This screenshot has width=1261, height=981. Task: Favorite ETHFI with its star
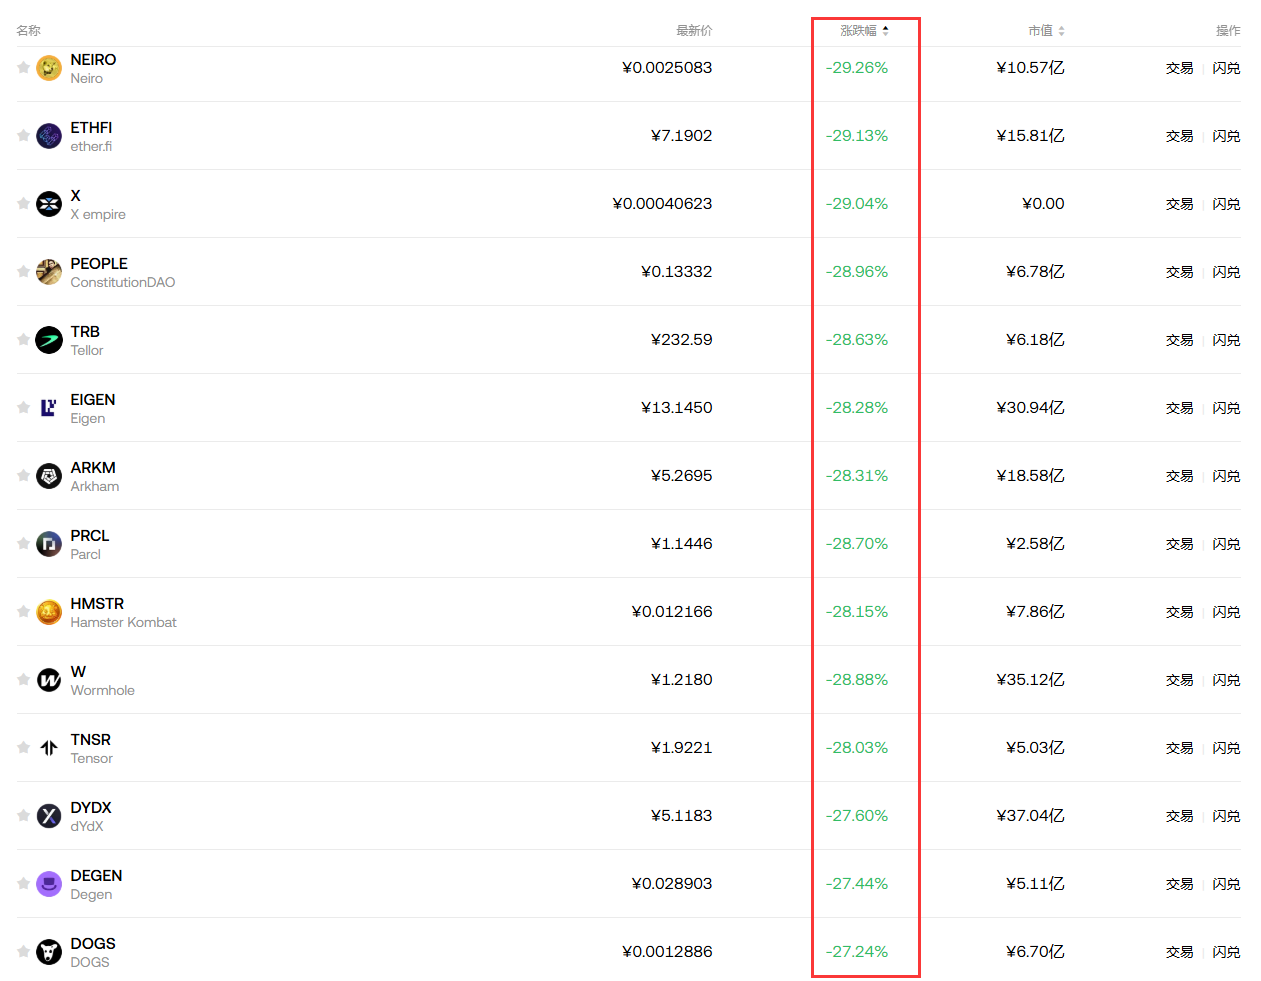coord(23,135)
